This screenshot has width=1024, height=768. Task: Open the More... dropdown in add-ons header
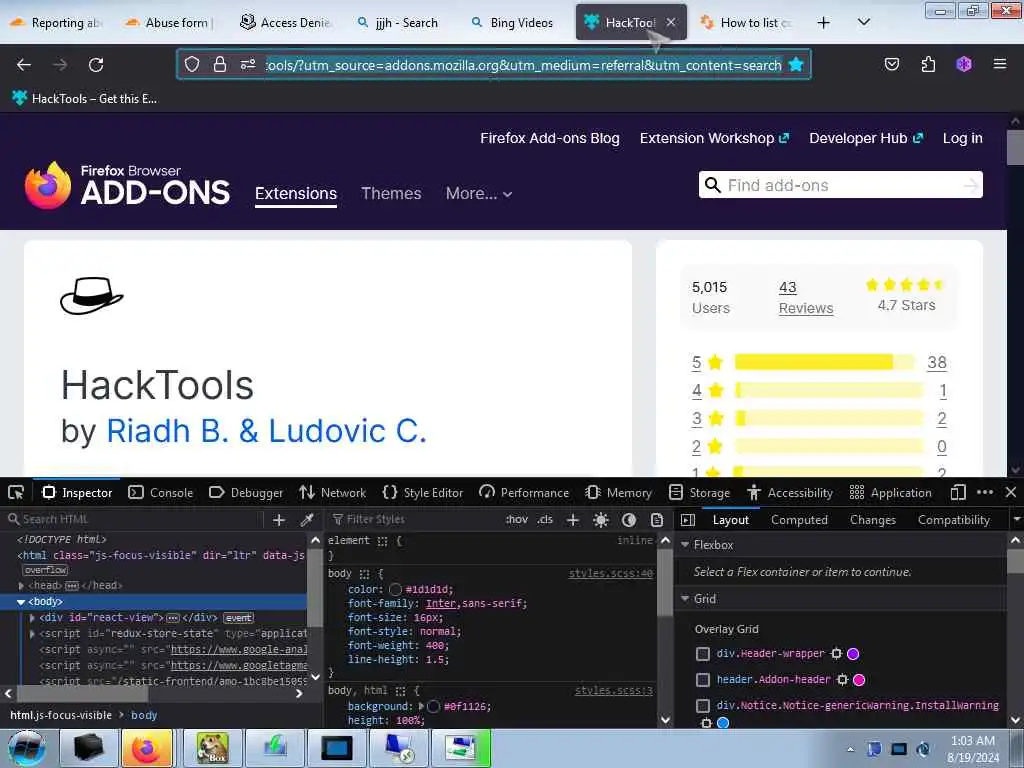(479, 194)
